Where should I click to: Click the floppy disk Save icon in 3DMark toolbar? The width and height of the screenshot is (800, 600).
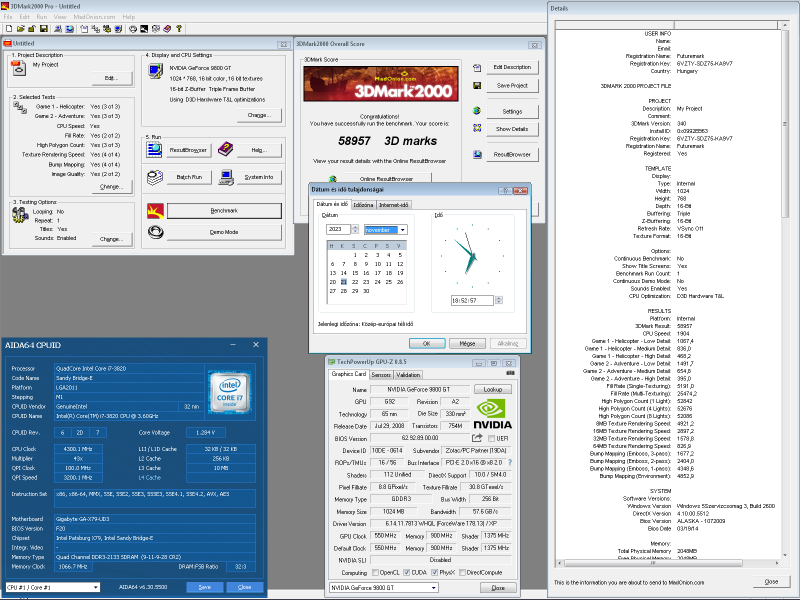click(43, 29)
